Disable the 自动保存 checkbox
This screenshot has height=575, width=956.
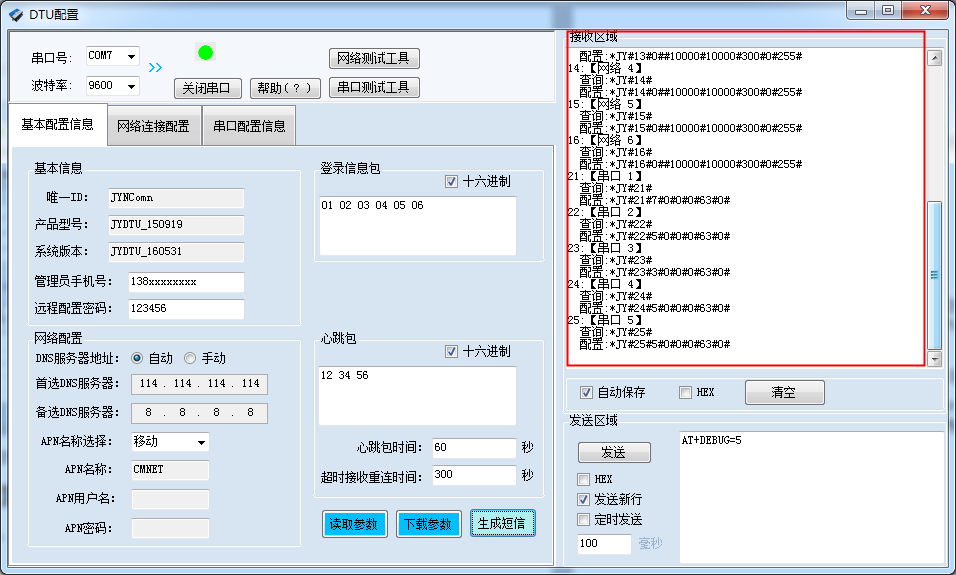(x=587, y=393)
